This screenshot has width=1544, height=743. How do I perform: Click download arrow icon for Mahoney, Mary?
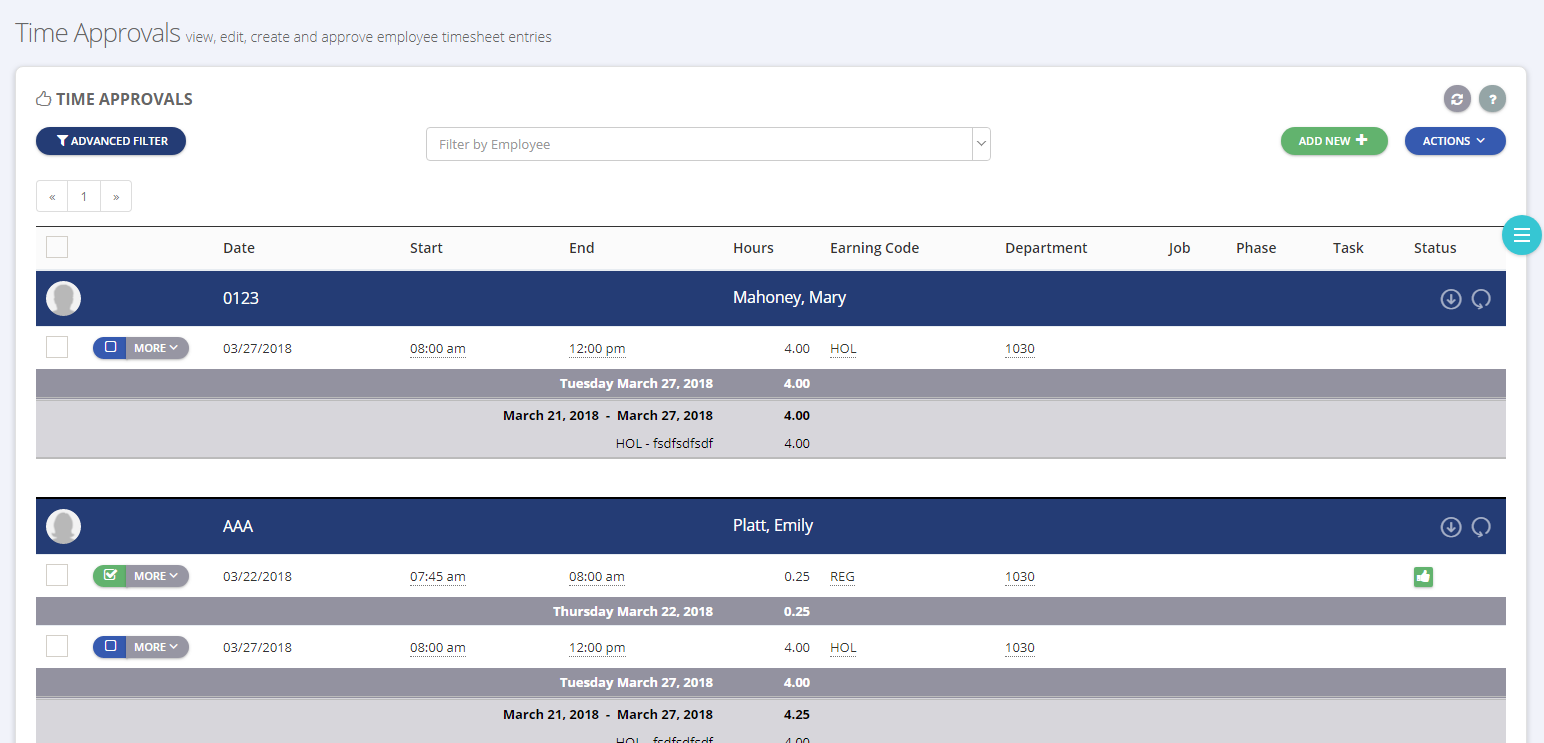coord(1451,299)
